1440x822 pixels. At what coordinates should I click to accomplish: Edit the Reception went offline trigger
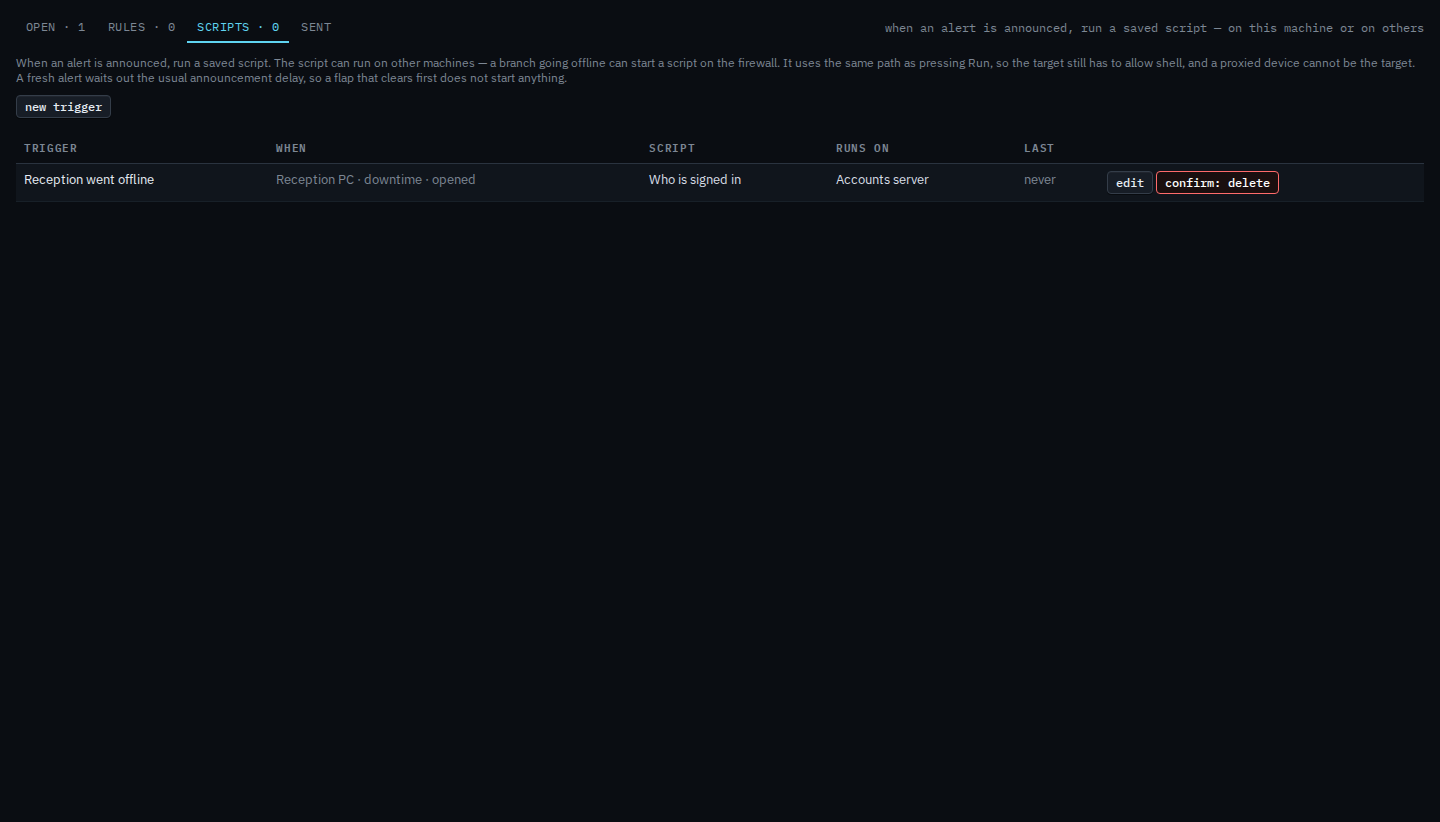tap(1130, 183)
